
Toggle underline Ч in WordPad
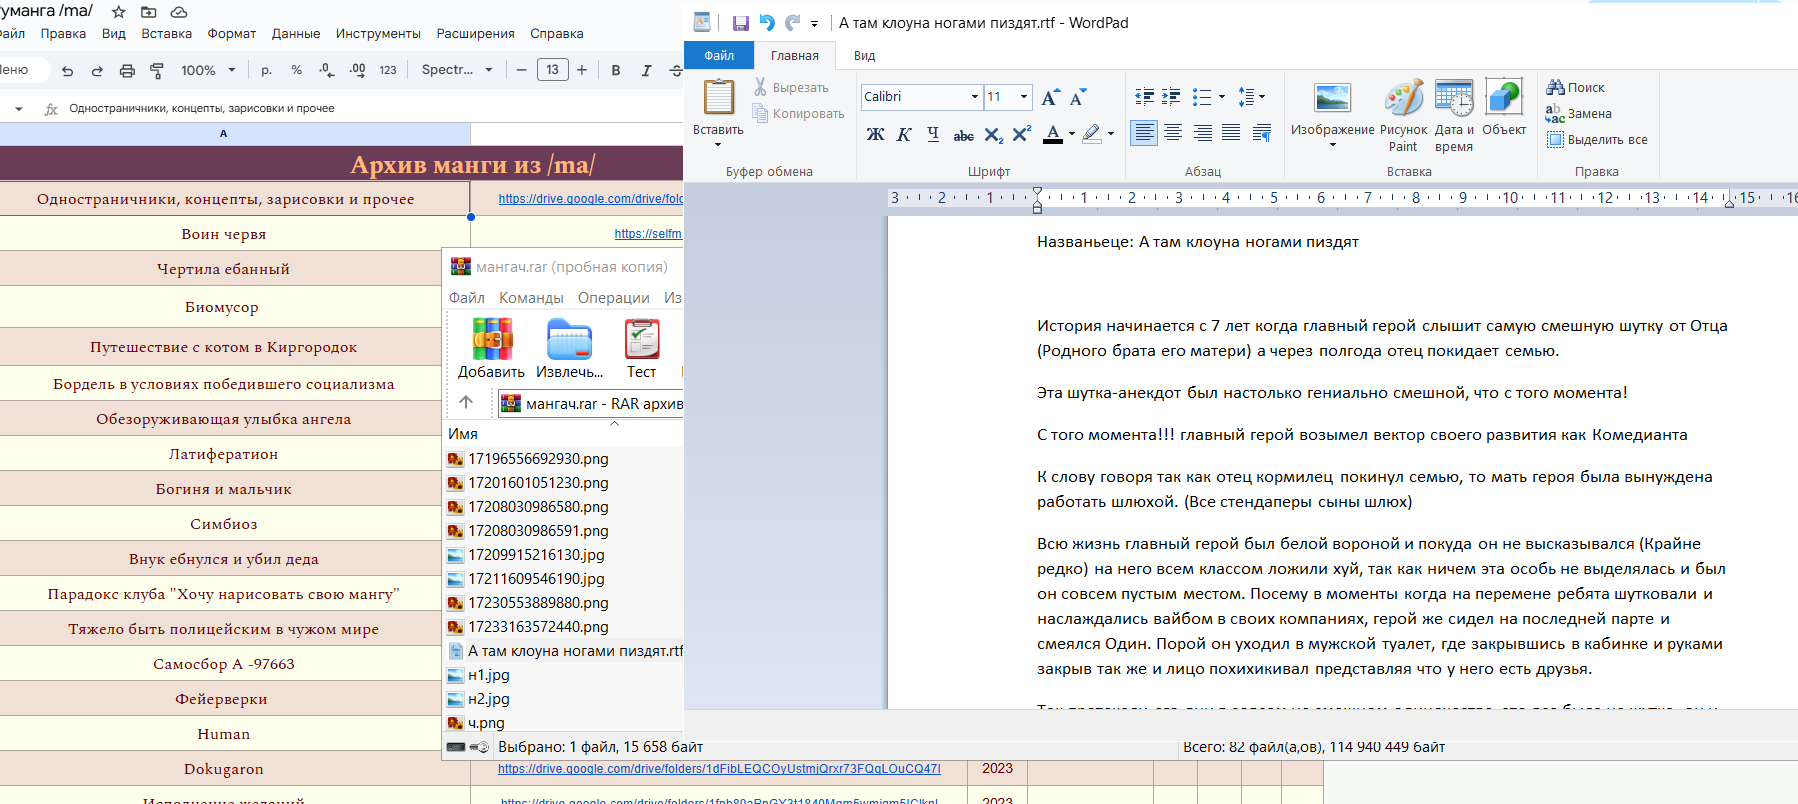tap(933, 134)
